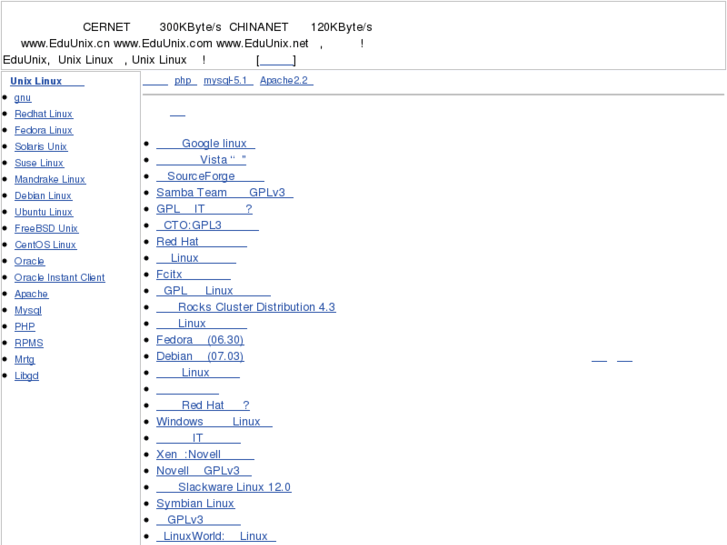Open the Windows Linux article
Screen dimensions: 727x545
(214, 422)
